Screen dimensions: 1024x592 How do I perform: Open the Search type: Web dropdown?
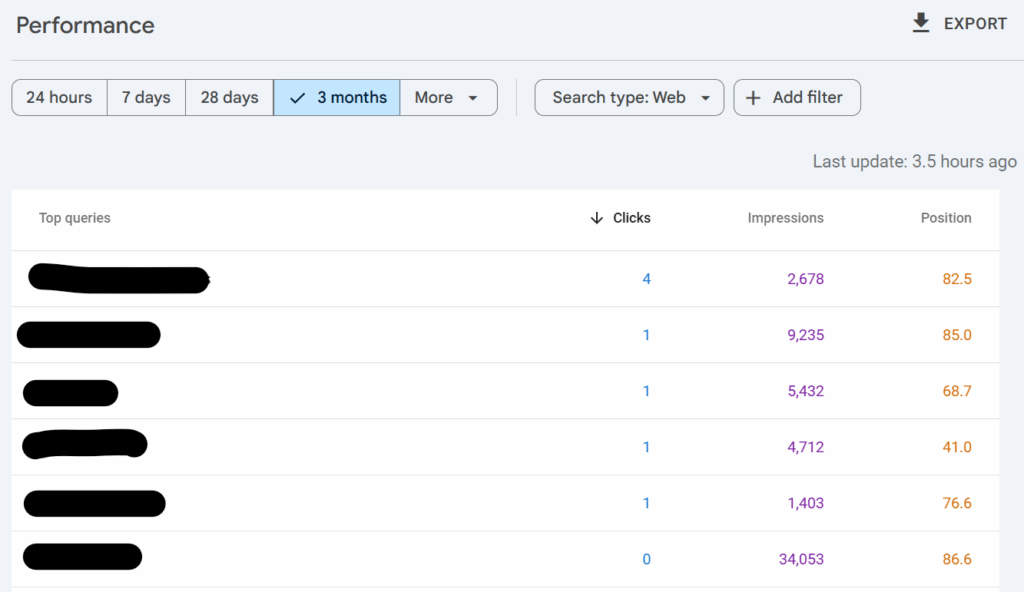click(x=630, y=97)
